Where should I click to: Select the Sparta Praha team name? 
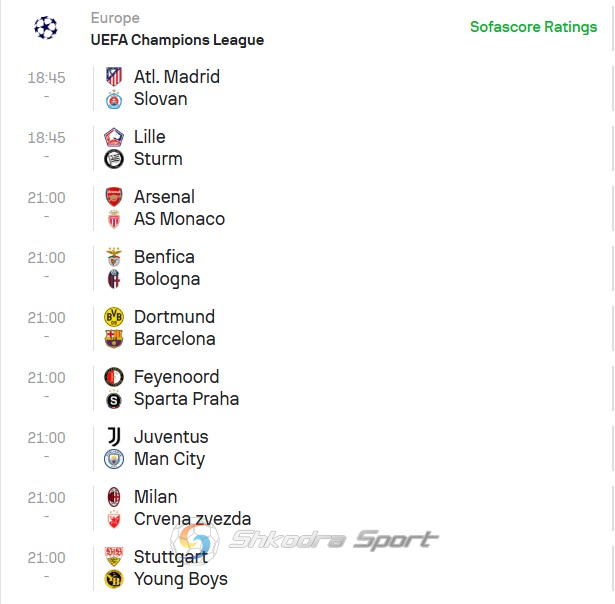tap(186, 399)
